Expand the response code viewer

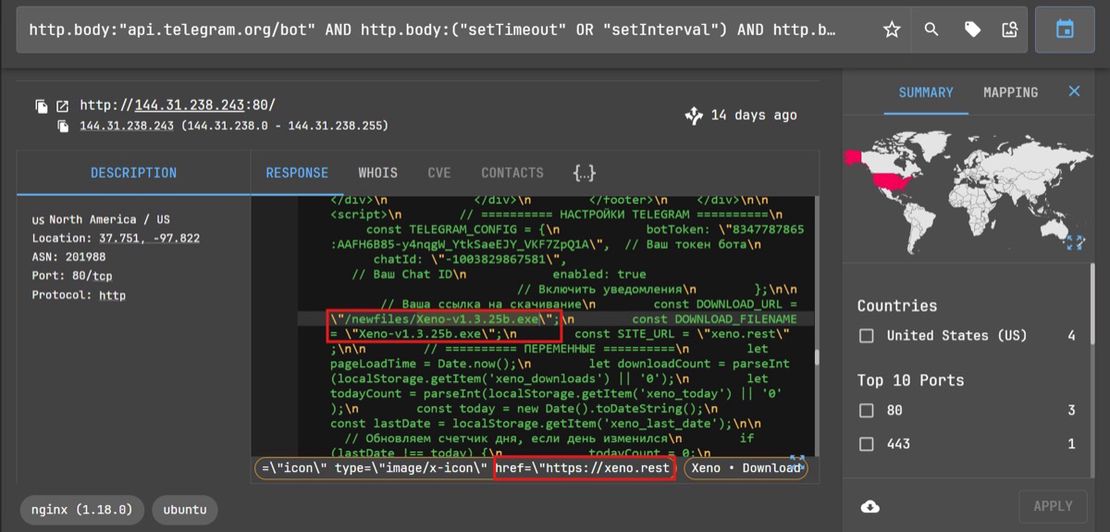[x=798, y=463]
